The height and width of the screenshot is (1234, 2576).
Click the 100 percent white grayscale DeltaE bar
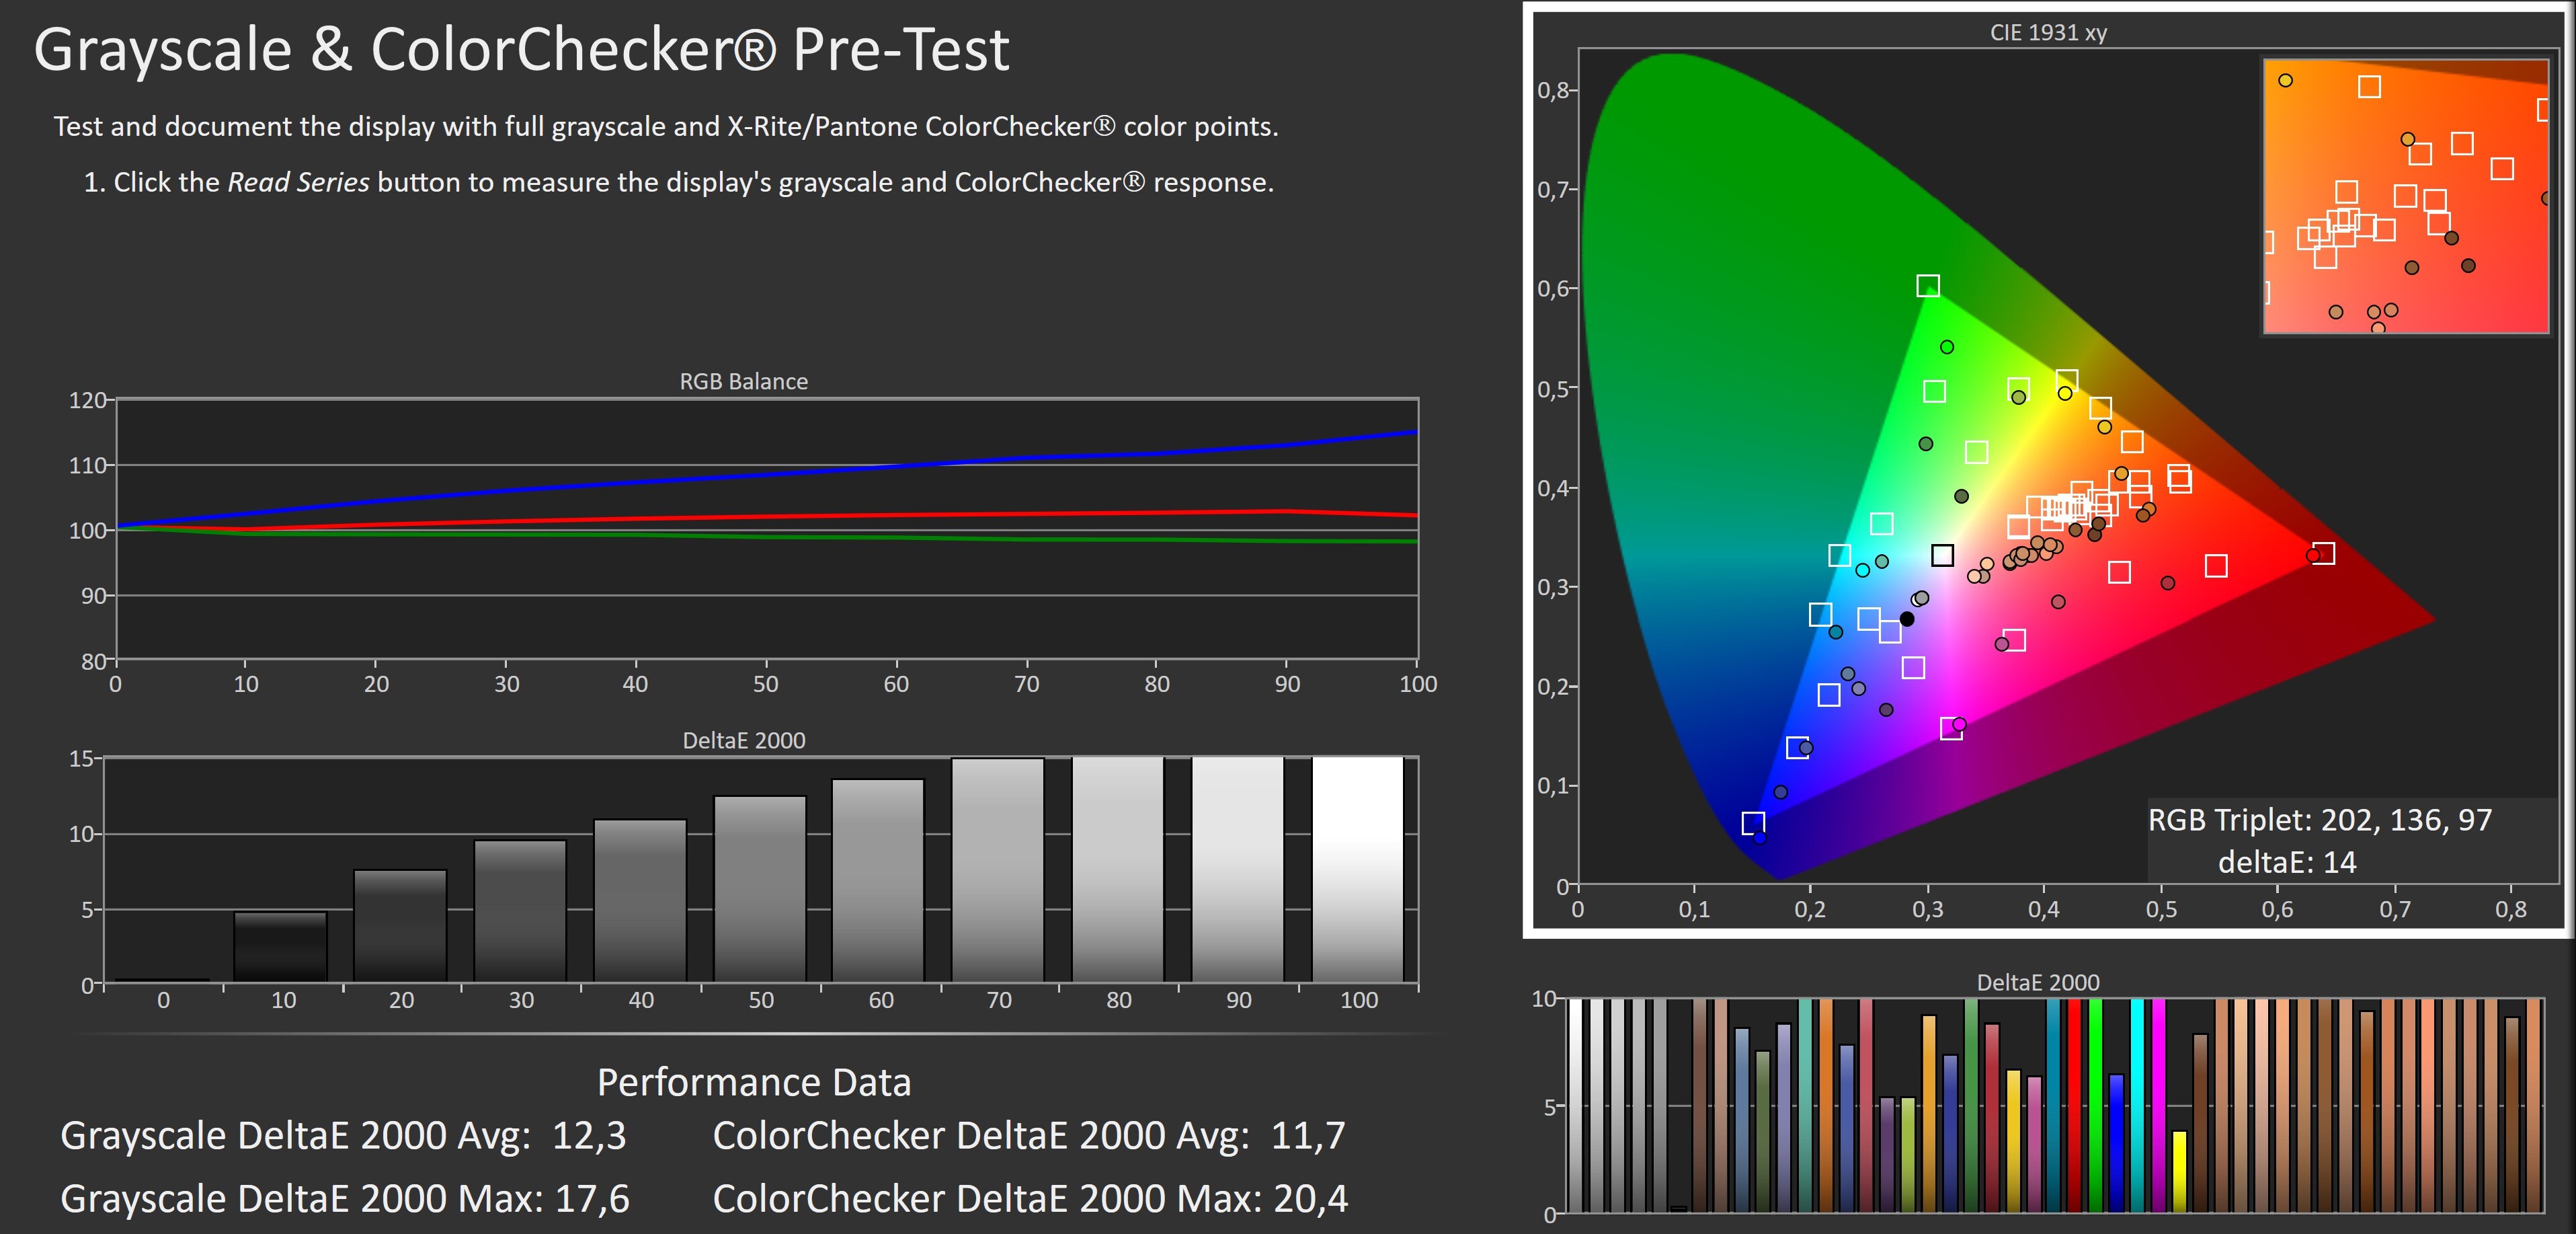click(1357, 869)
